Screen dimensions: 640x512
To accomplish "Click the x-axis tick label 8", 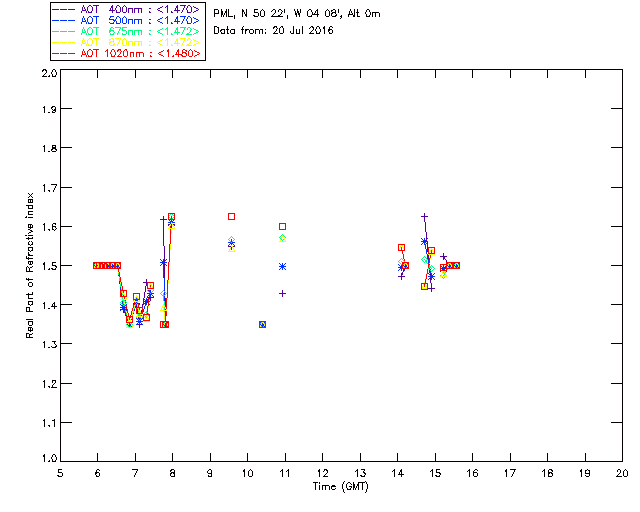I will pyautogui.click(x=172, y=473).
